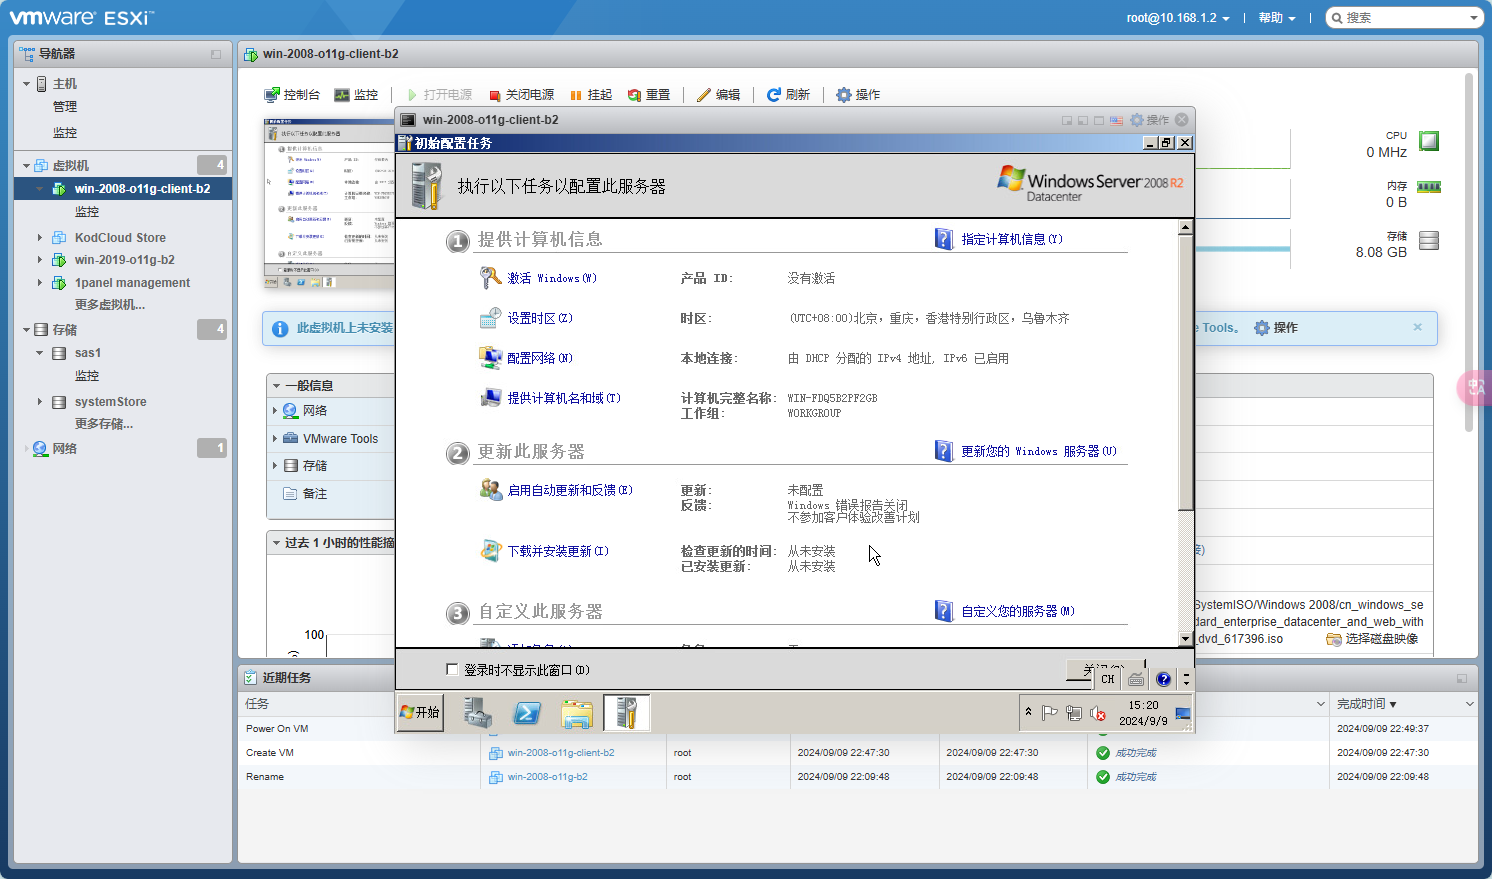This screenshot has width=1492, height=879.
Task: Click down arrow on guest window scrollbar
Action: tap(1186, 639)
